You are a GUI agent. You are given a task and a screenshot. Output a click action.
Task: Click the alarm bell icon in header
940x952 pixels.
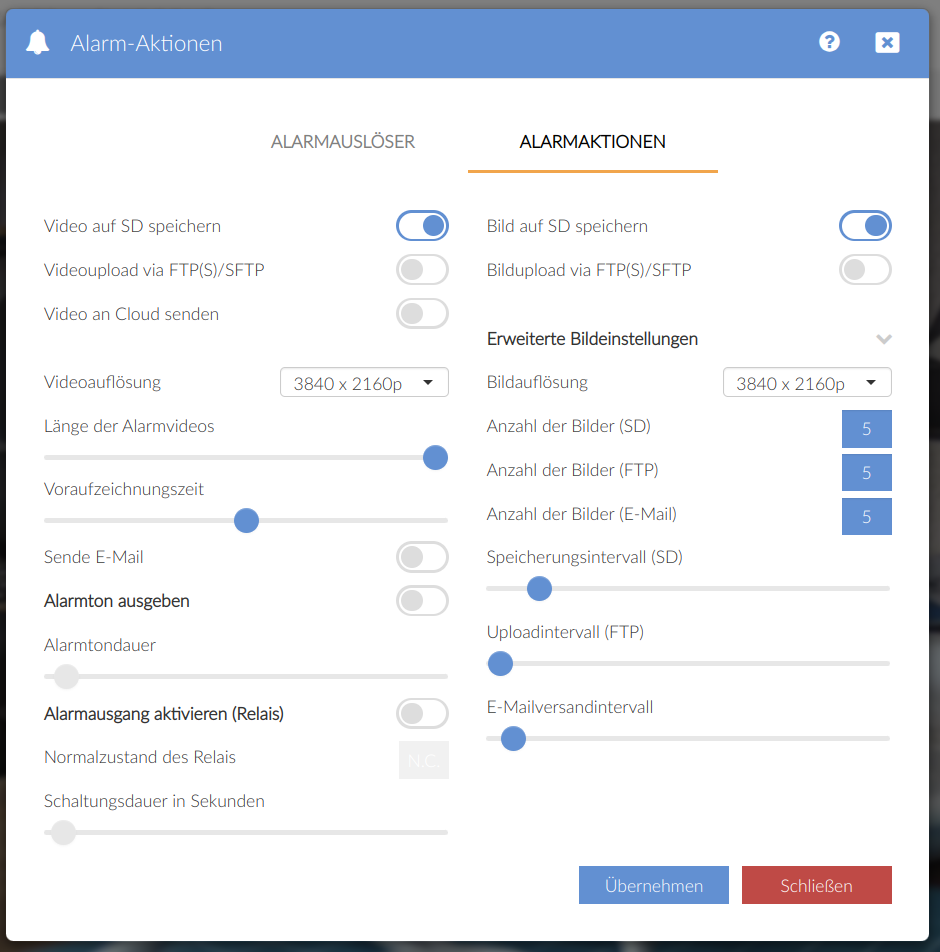pos(38,43)
